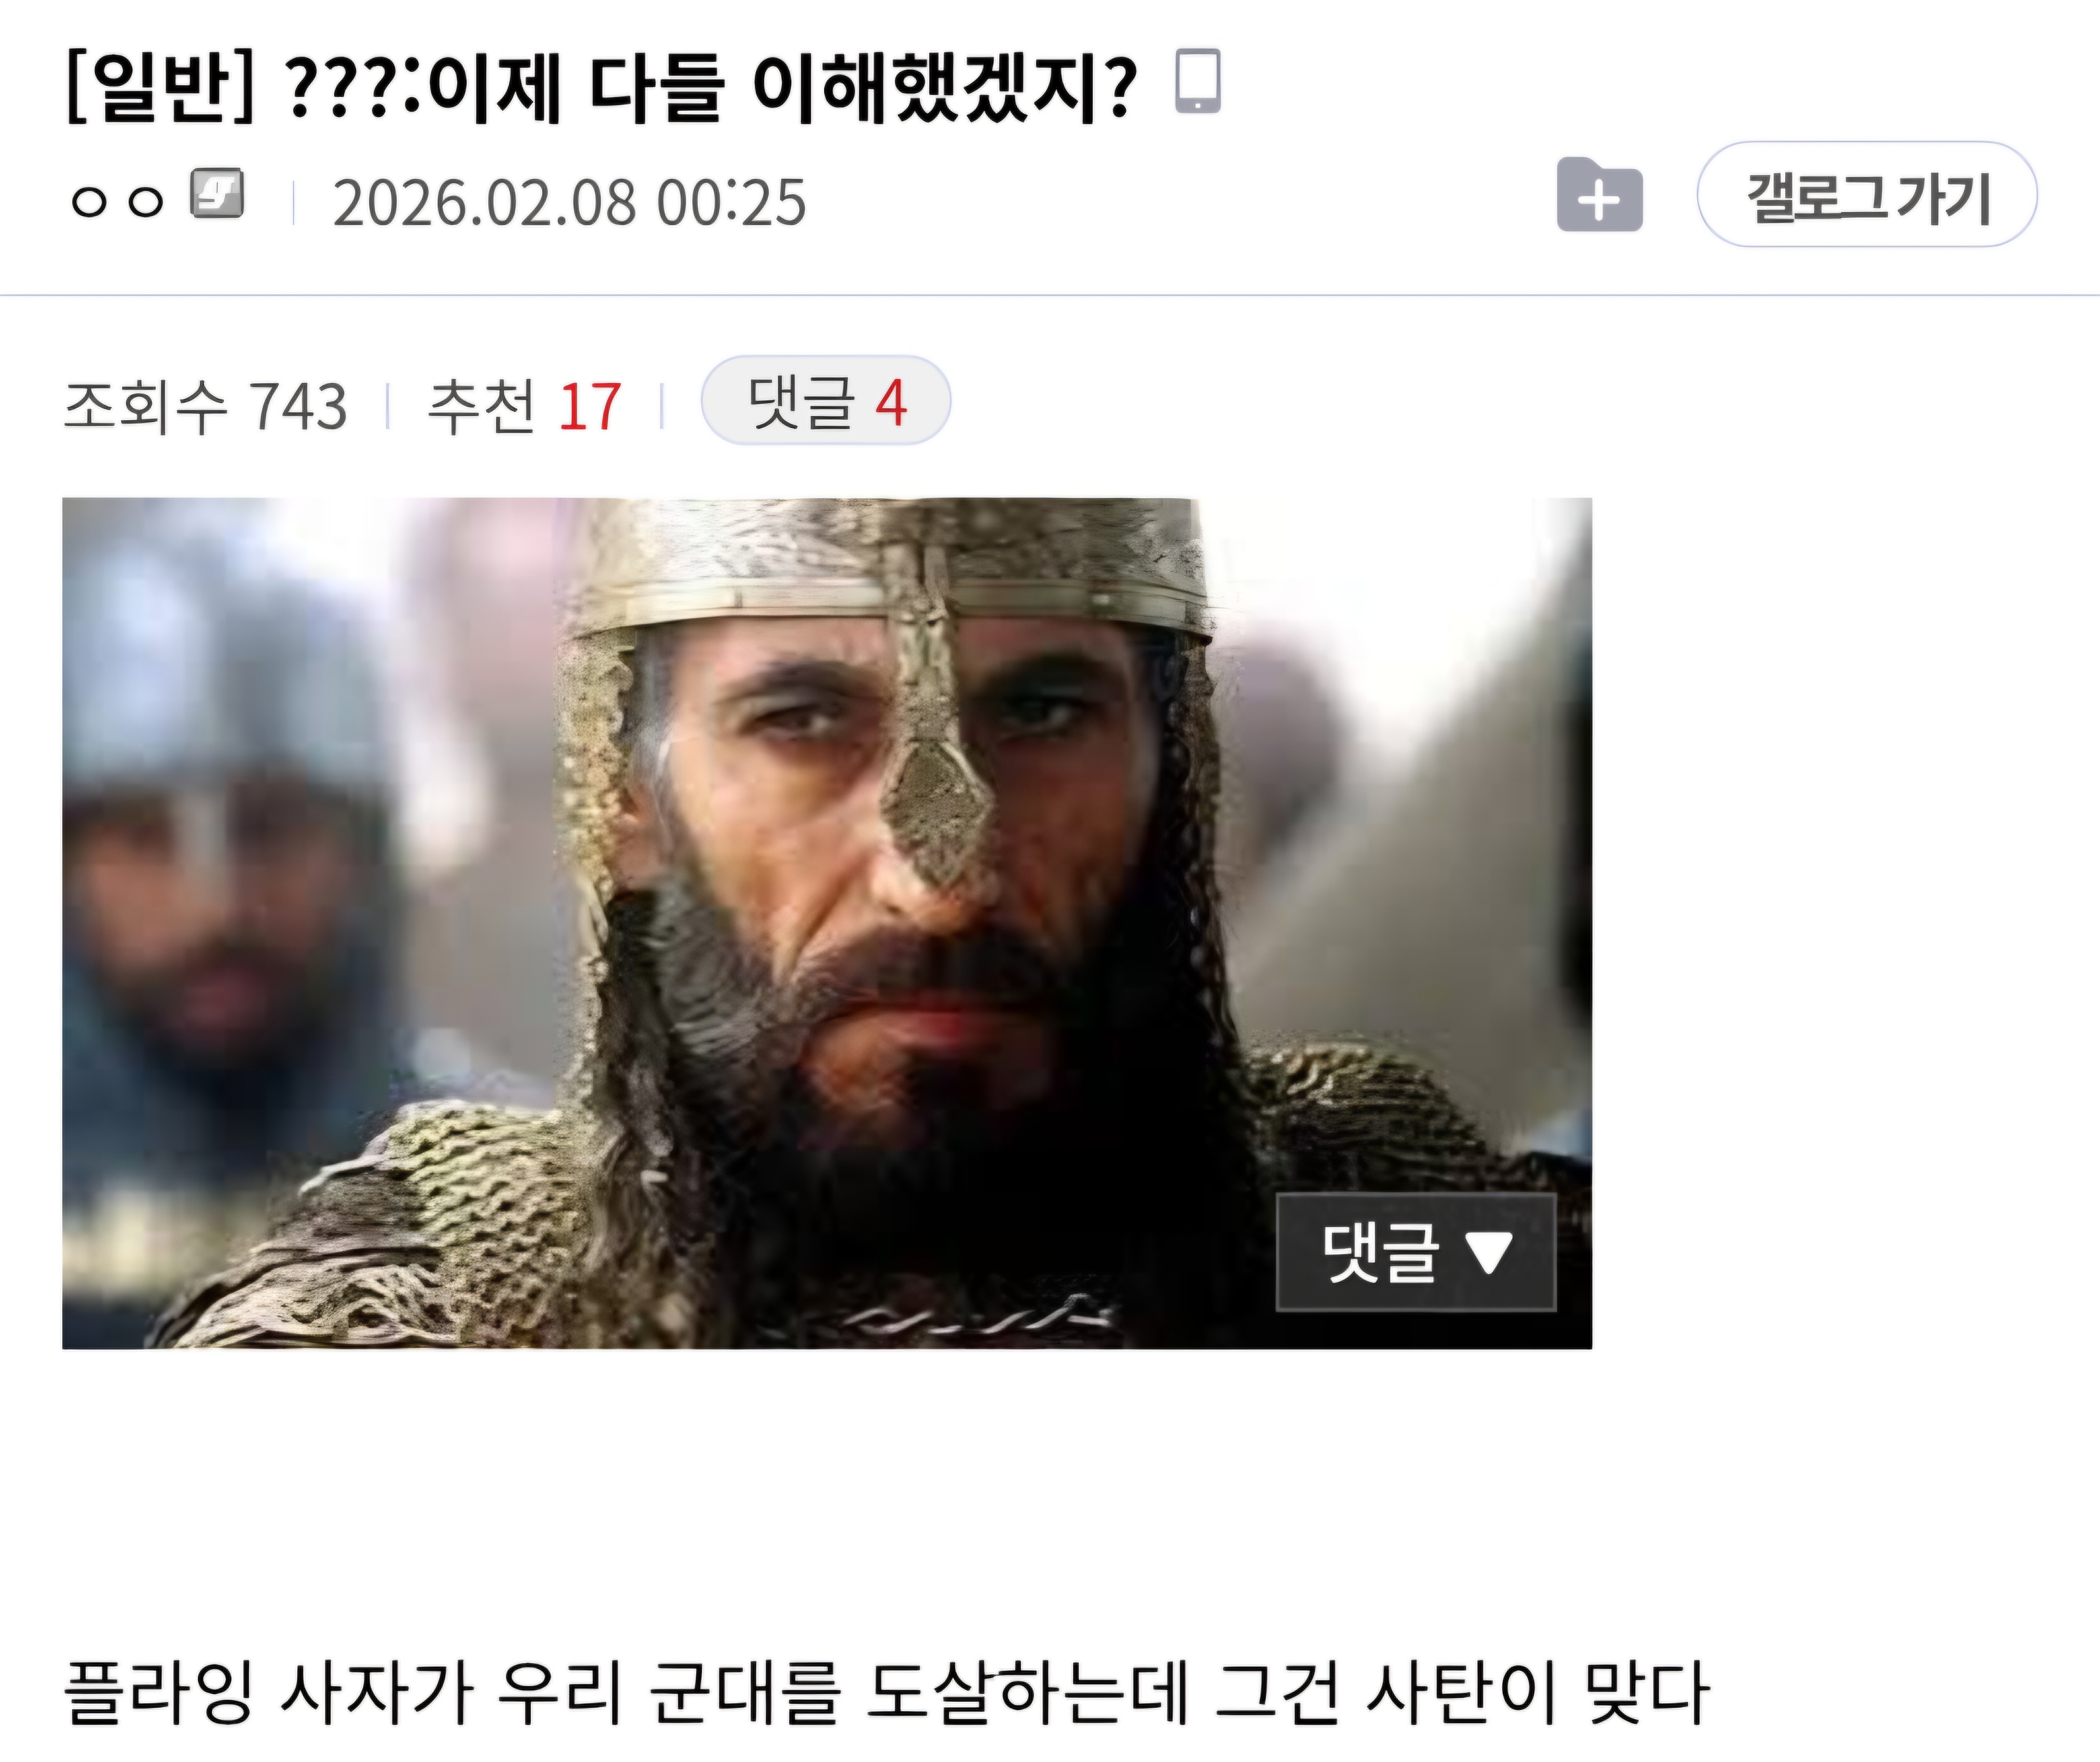Click the red number 17 next to 추천

(590, 407)
